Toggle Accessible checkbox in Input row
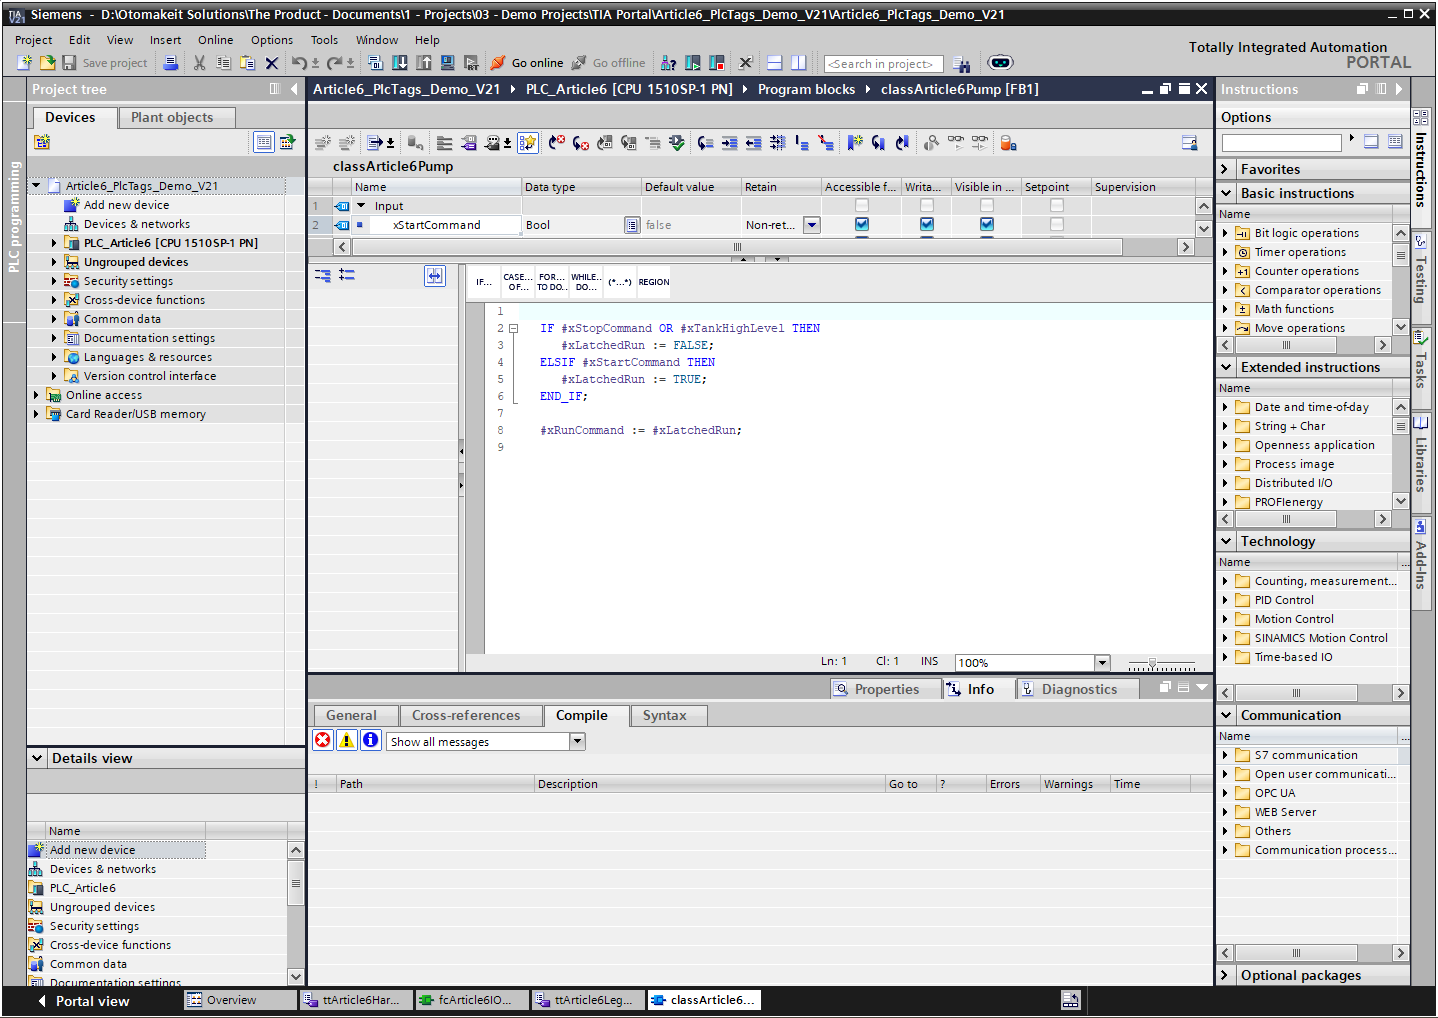Image resolution: width=1438 pixels, height=1018 pixels. pos(862,206)
